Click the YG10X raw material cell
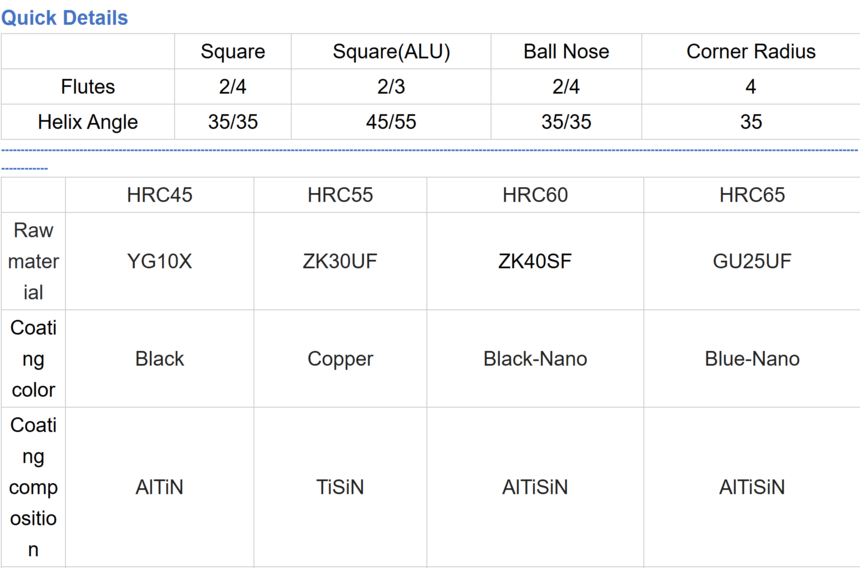 coord(159,261)
